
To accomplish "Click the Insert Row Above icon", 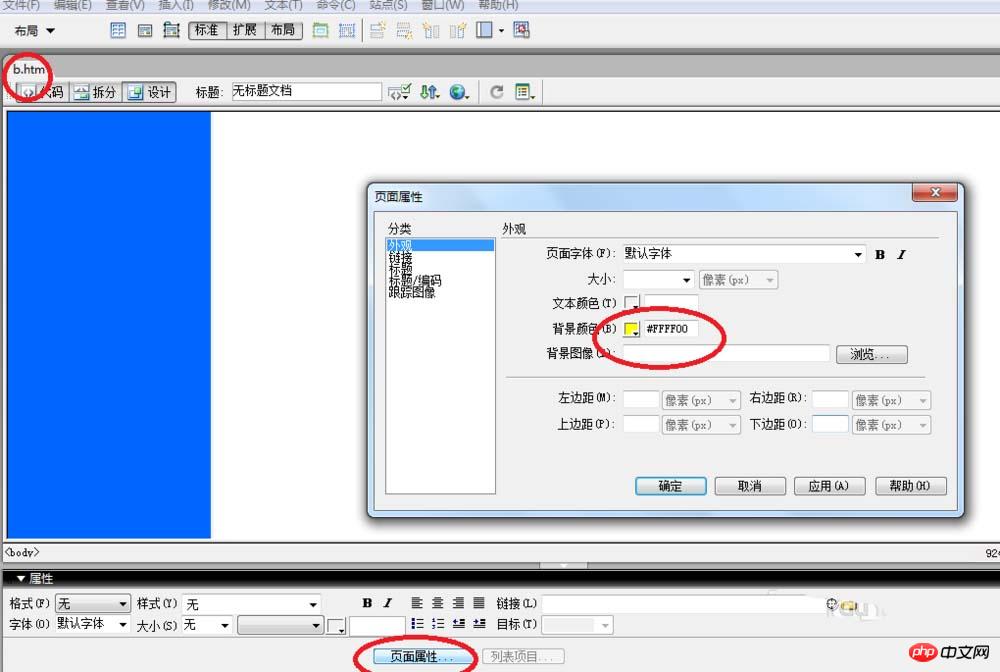I will tap(378, 30).
